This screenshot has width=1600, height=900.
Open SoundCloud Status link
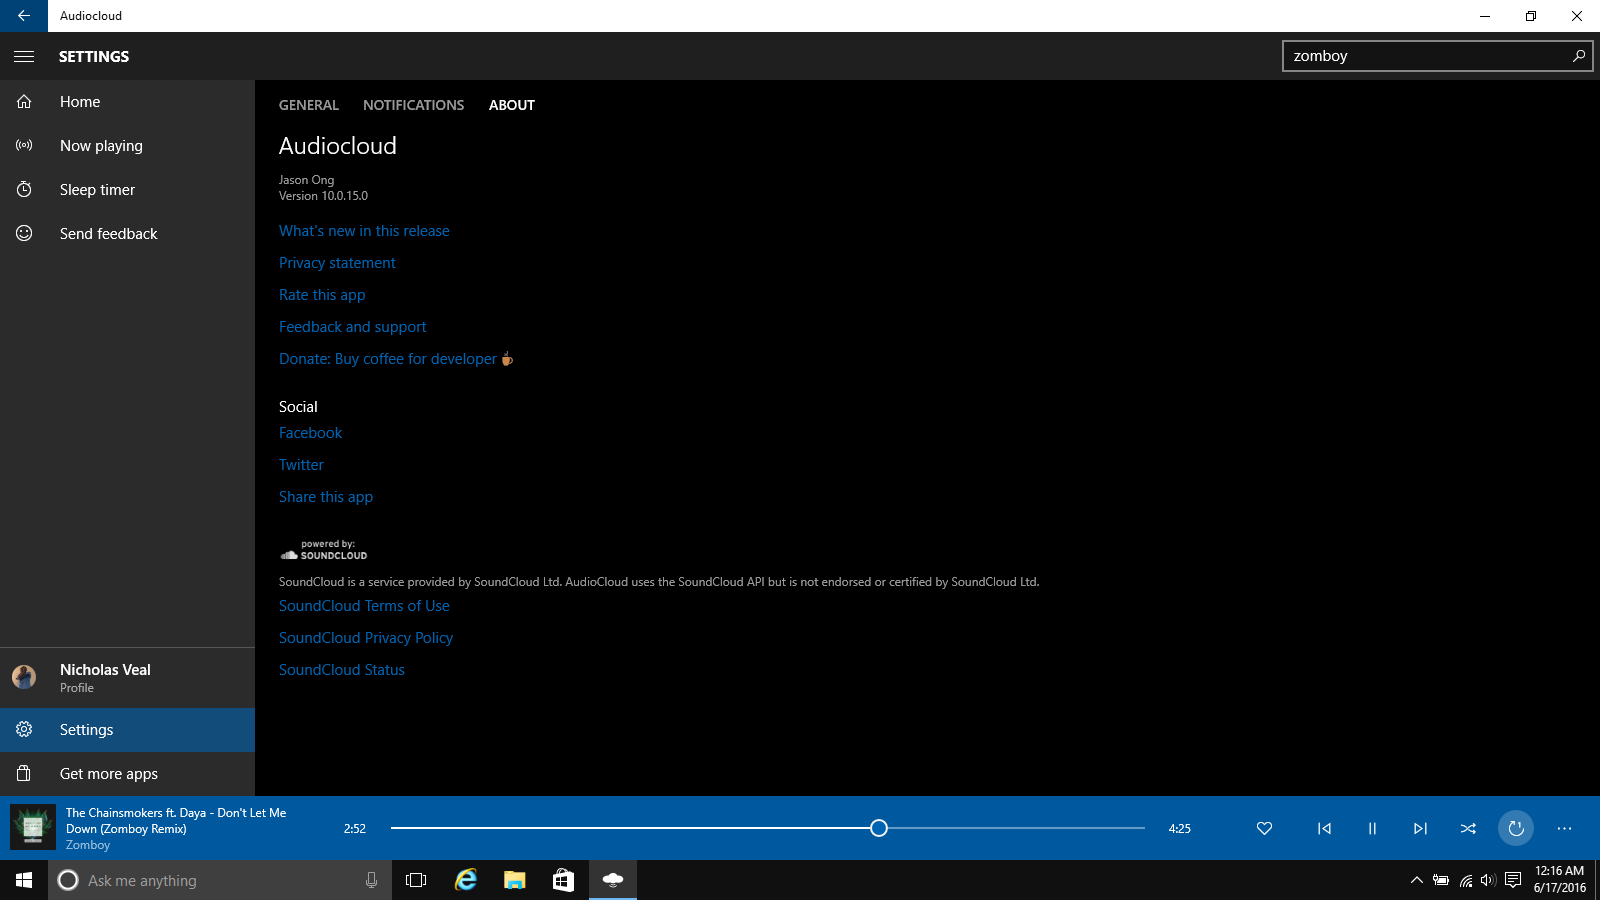coord(342,670)
